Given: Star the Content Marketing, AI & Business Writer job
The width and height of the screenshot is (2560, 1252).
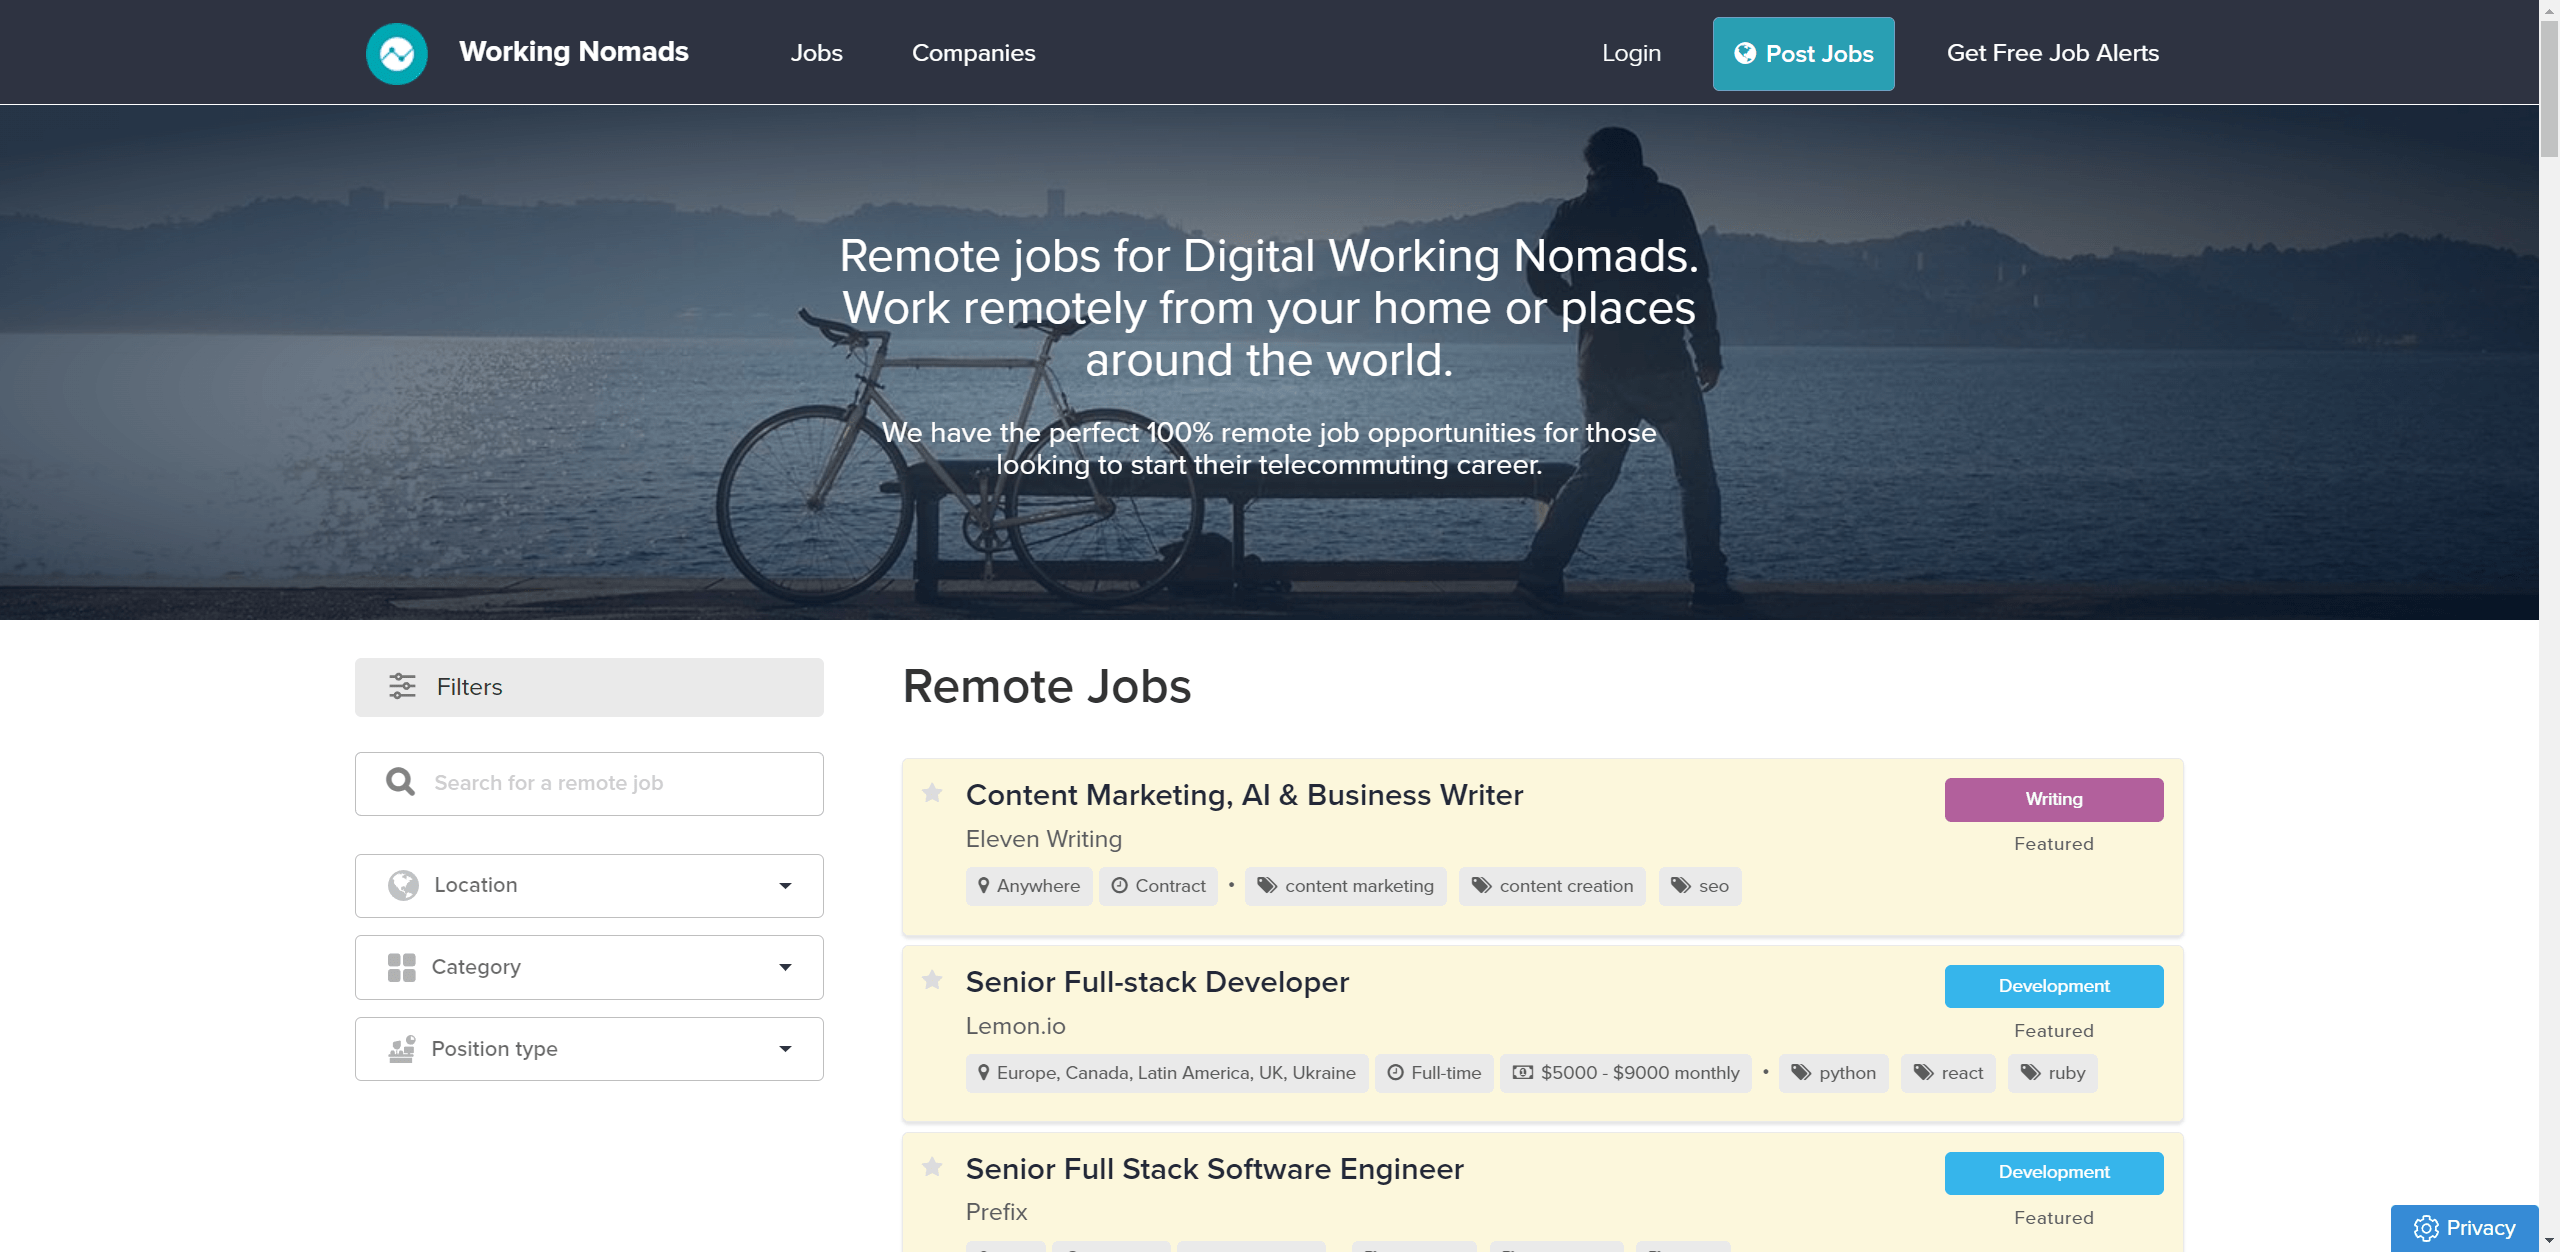Looking at the screenshot, I should point(932,793).
